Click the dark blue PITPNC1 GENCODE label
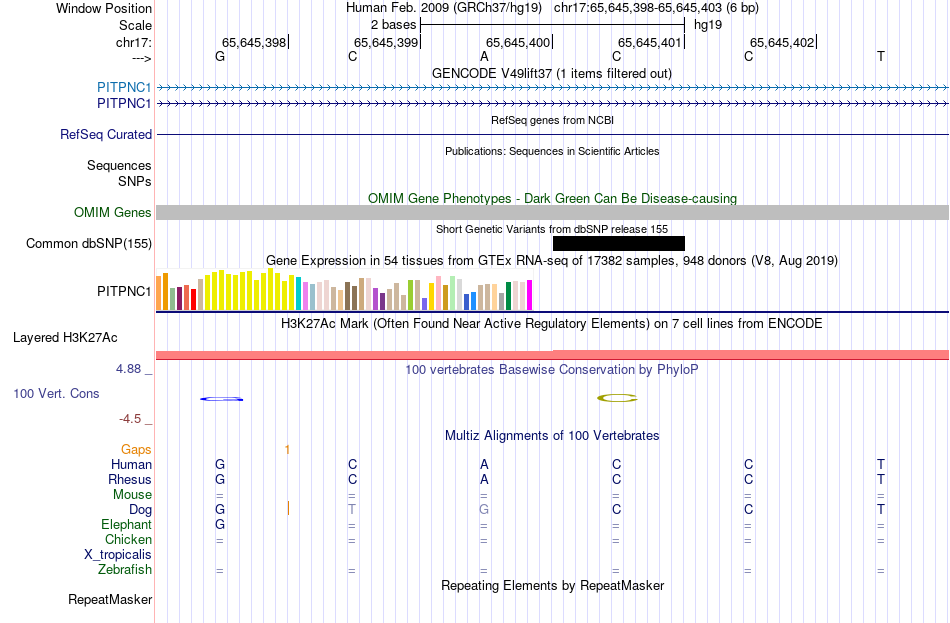Image resolution: width=950 pixels, height=623 pixels. pos(124,104)
